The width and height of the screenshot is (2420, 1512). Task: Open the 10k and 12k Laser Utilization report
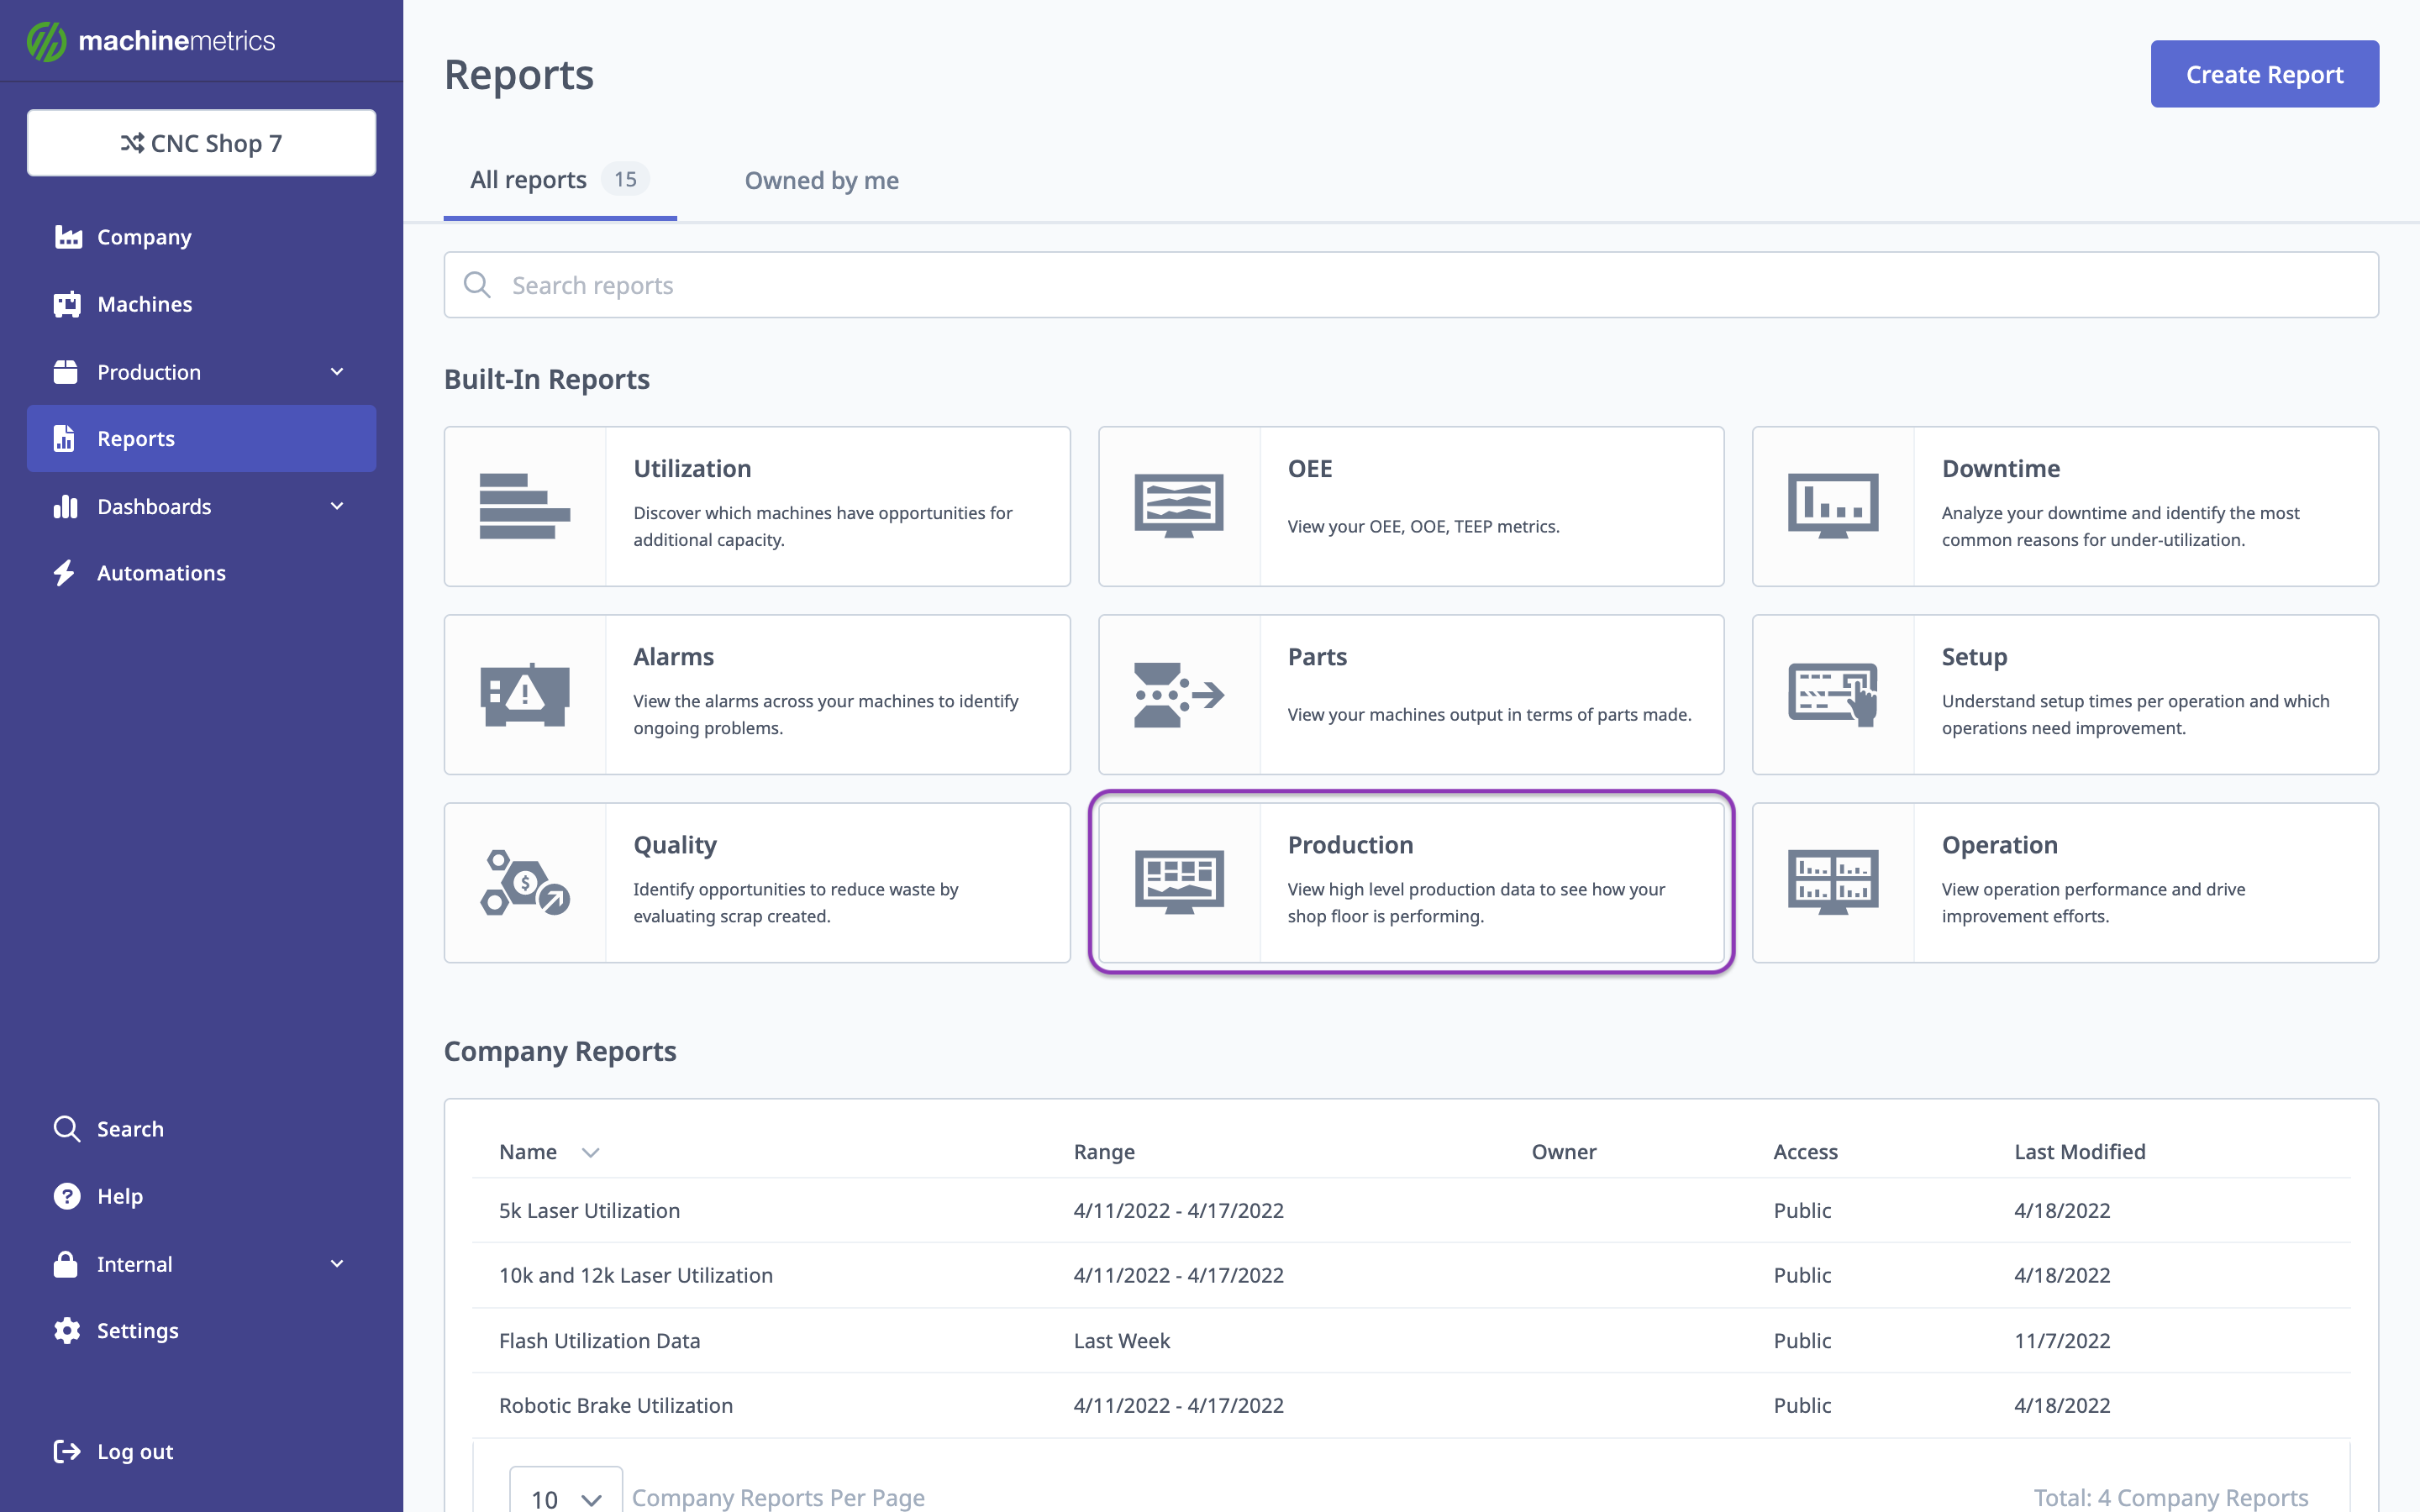point(636,1276)
